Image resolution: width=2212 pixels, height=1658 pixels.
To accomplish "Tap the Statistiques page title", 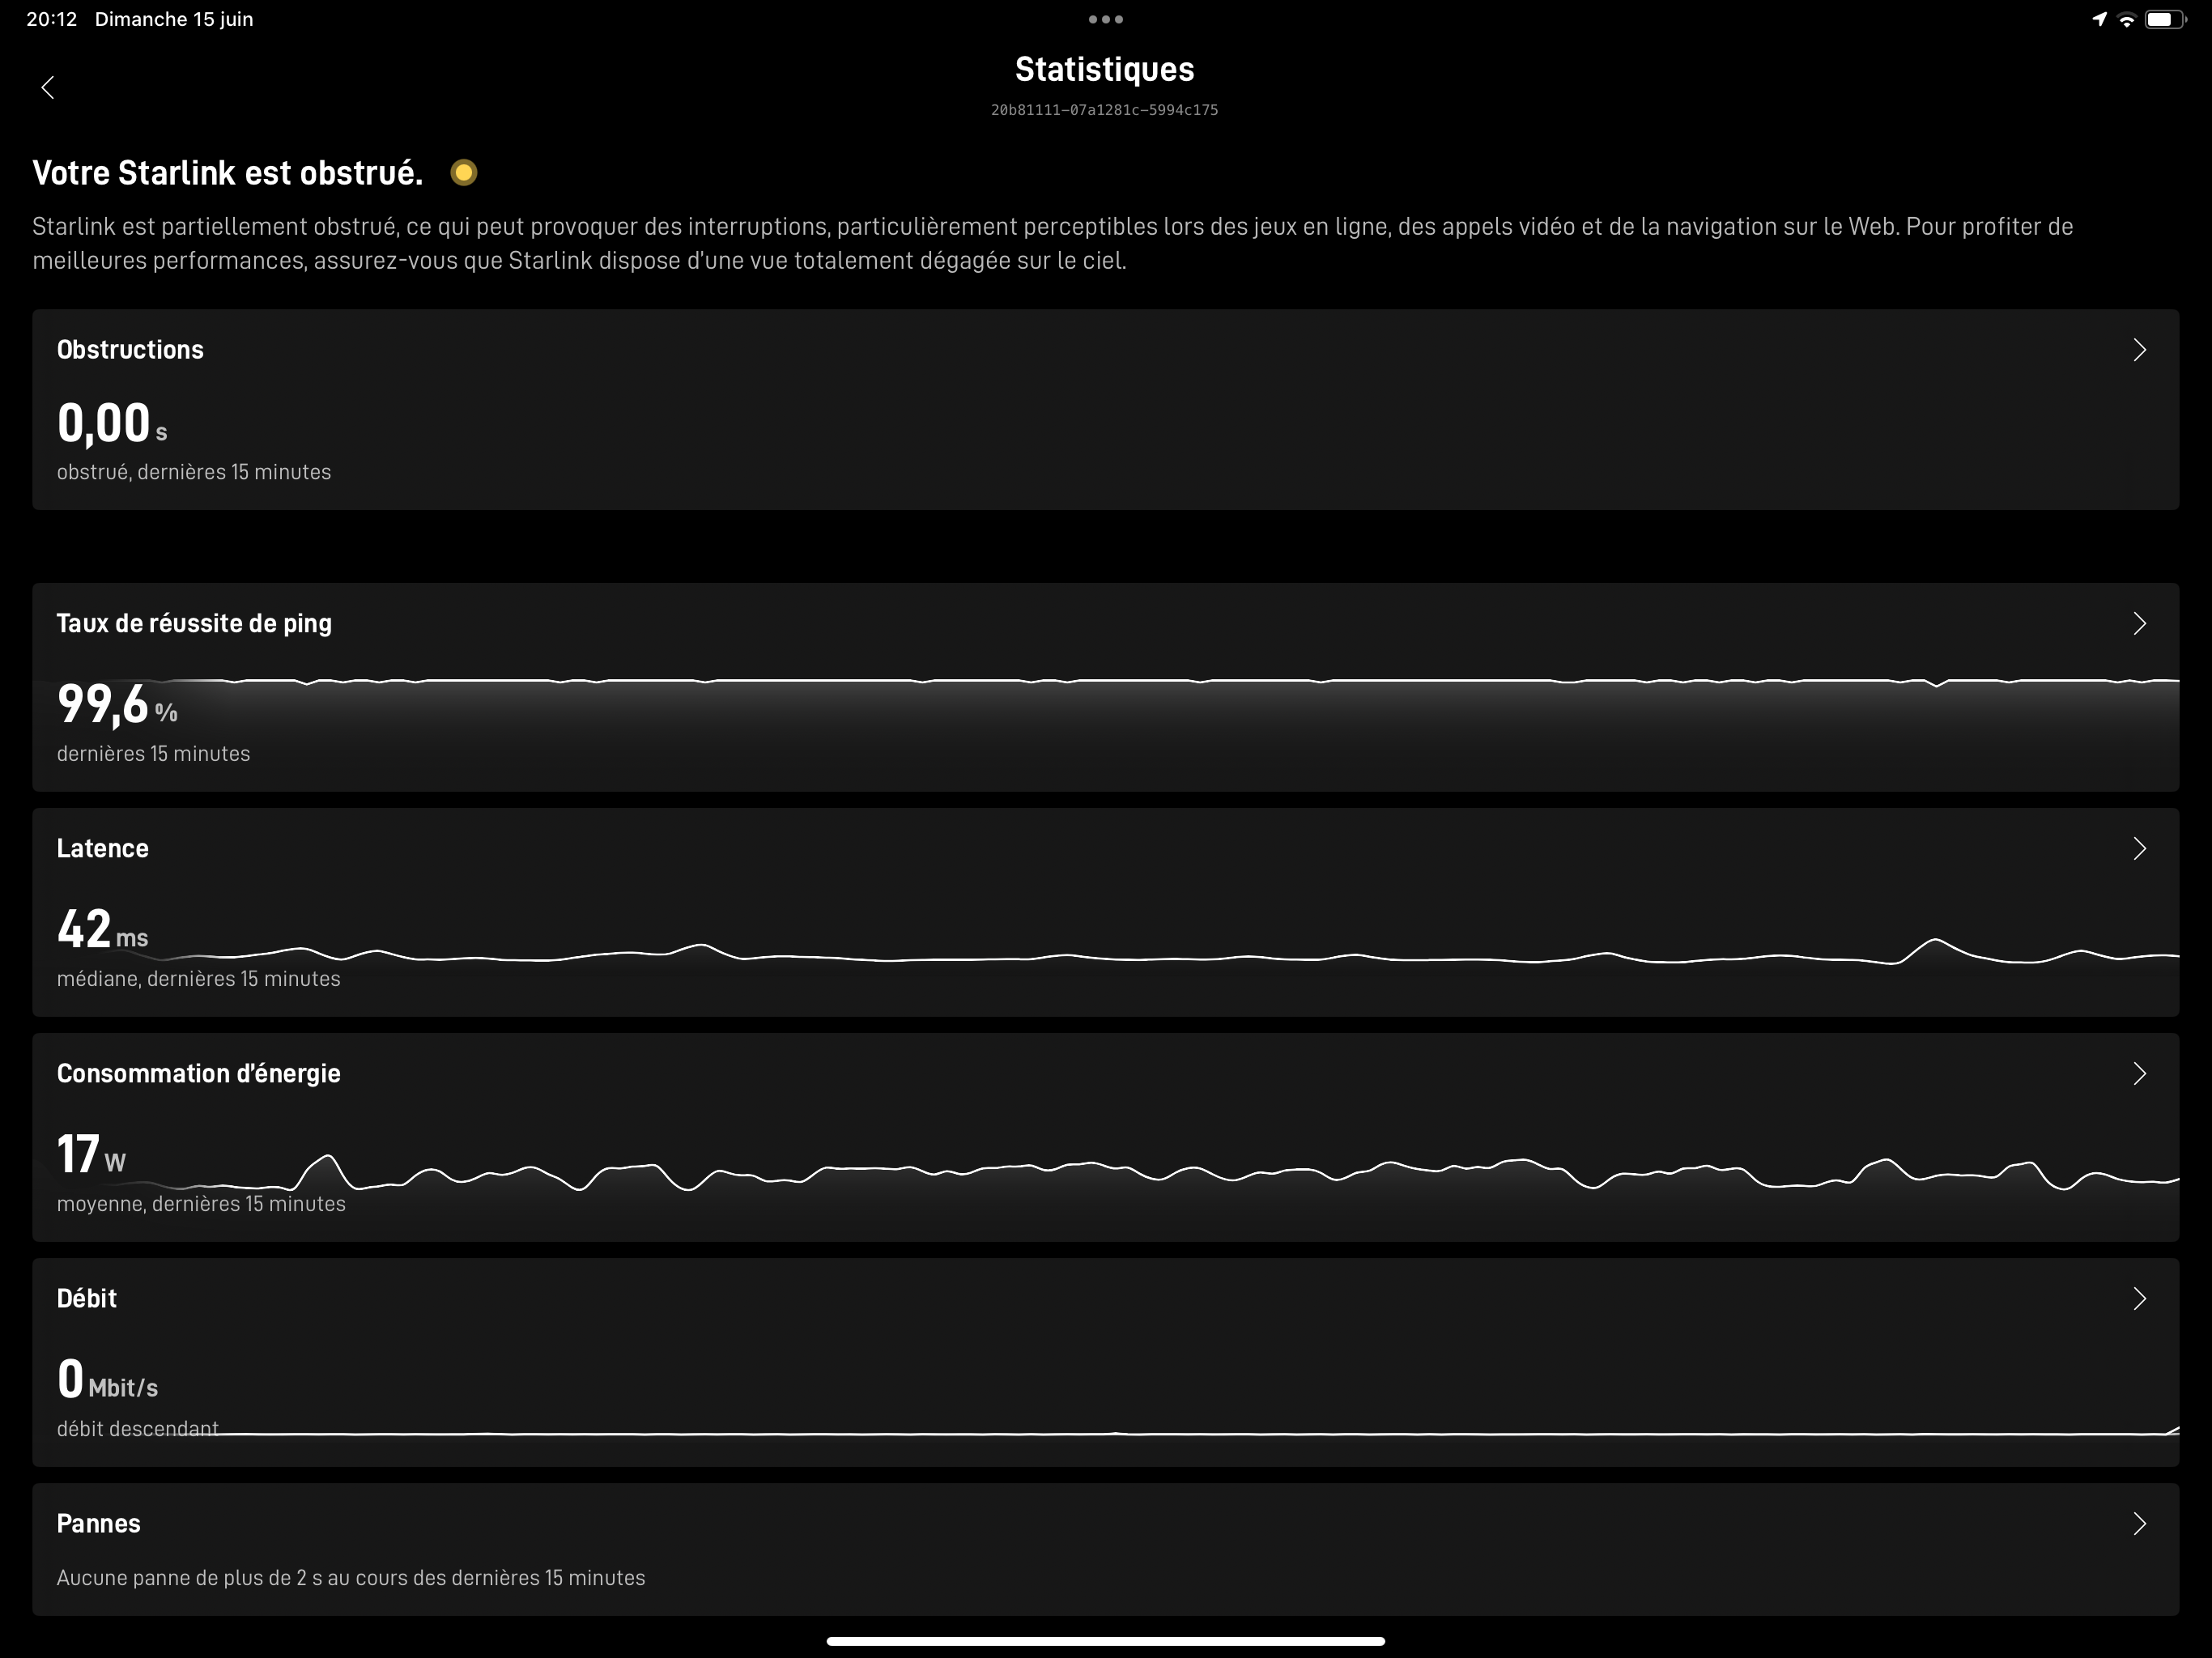I will (x=1105, y=69).
